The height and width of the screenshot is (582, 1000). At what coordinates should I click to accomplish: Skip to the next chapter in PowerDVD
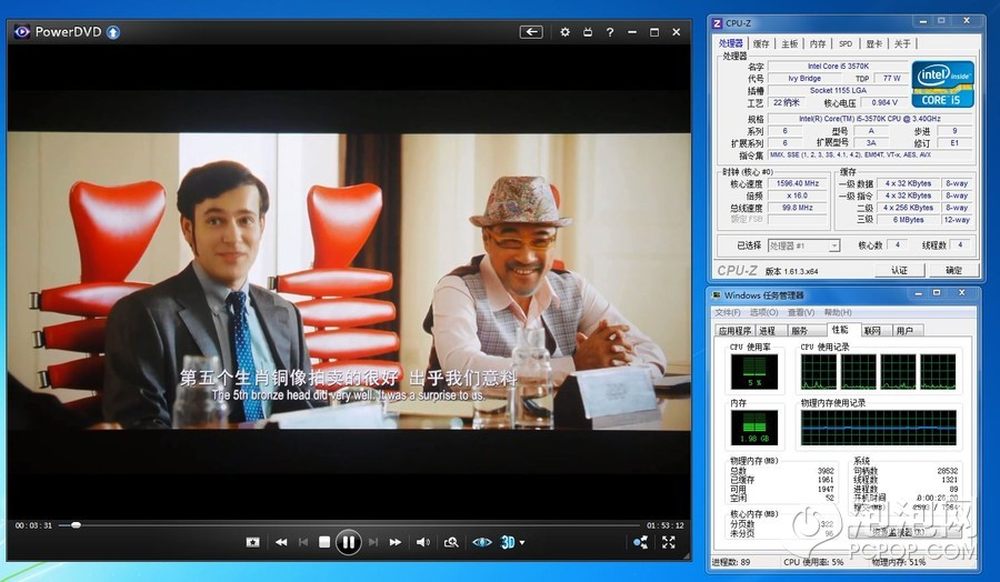tap(374, 542)
